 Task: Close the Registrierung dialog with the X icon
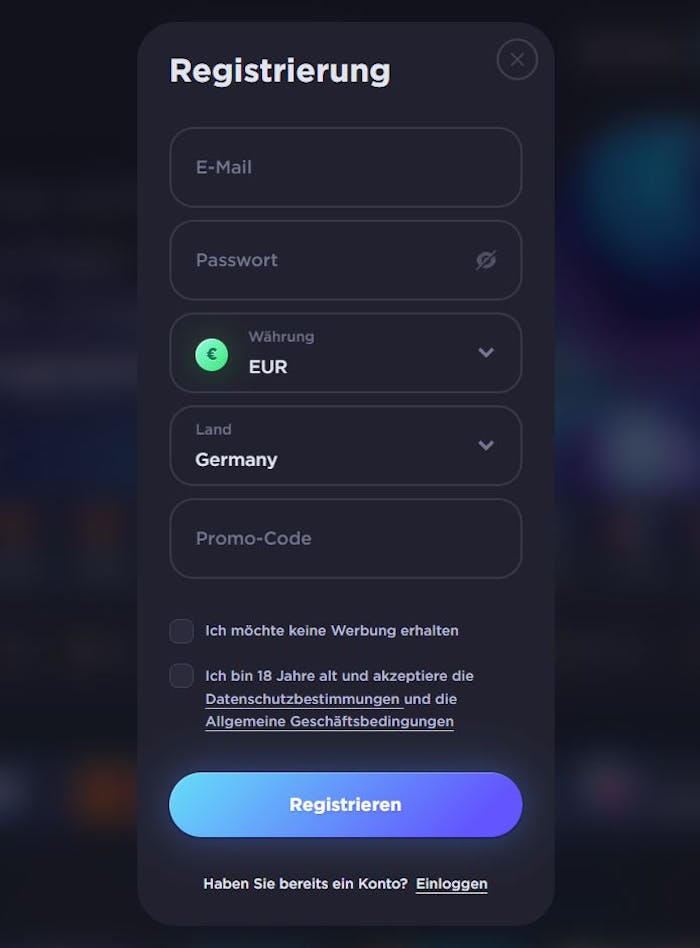coord(517,60)
